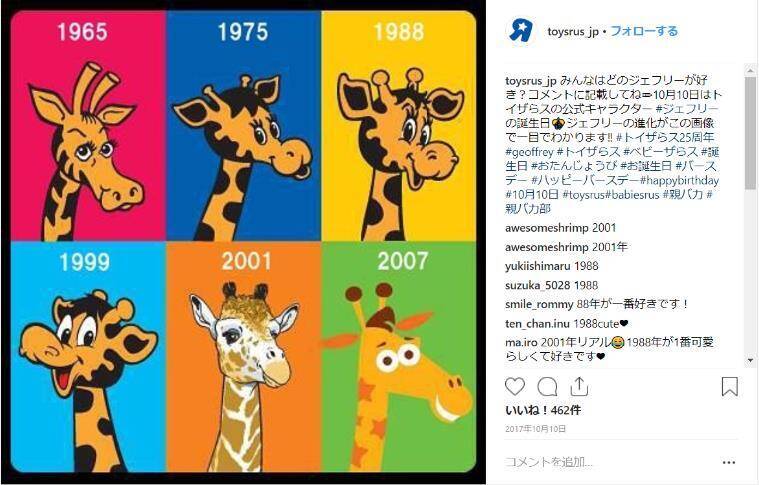Open toysrus_jp profile avatar

pyautogui.click(x=521, y=31)
